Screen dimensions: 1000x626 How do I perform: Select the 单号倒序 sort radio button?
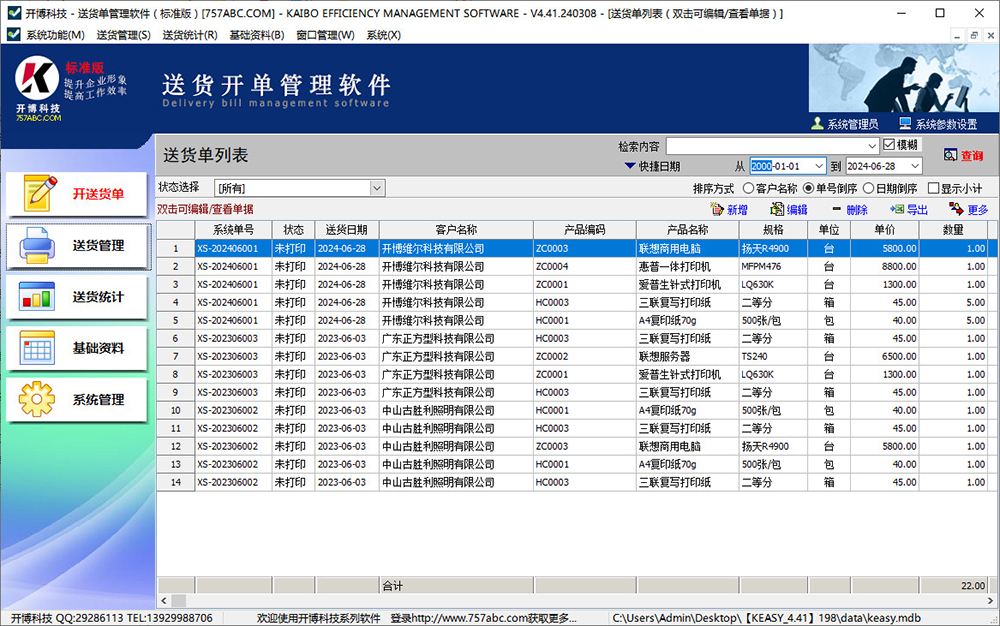pos(808,188)
